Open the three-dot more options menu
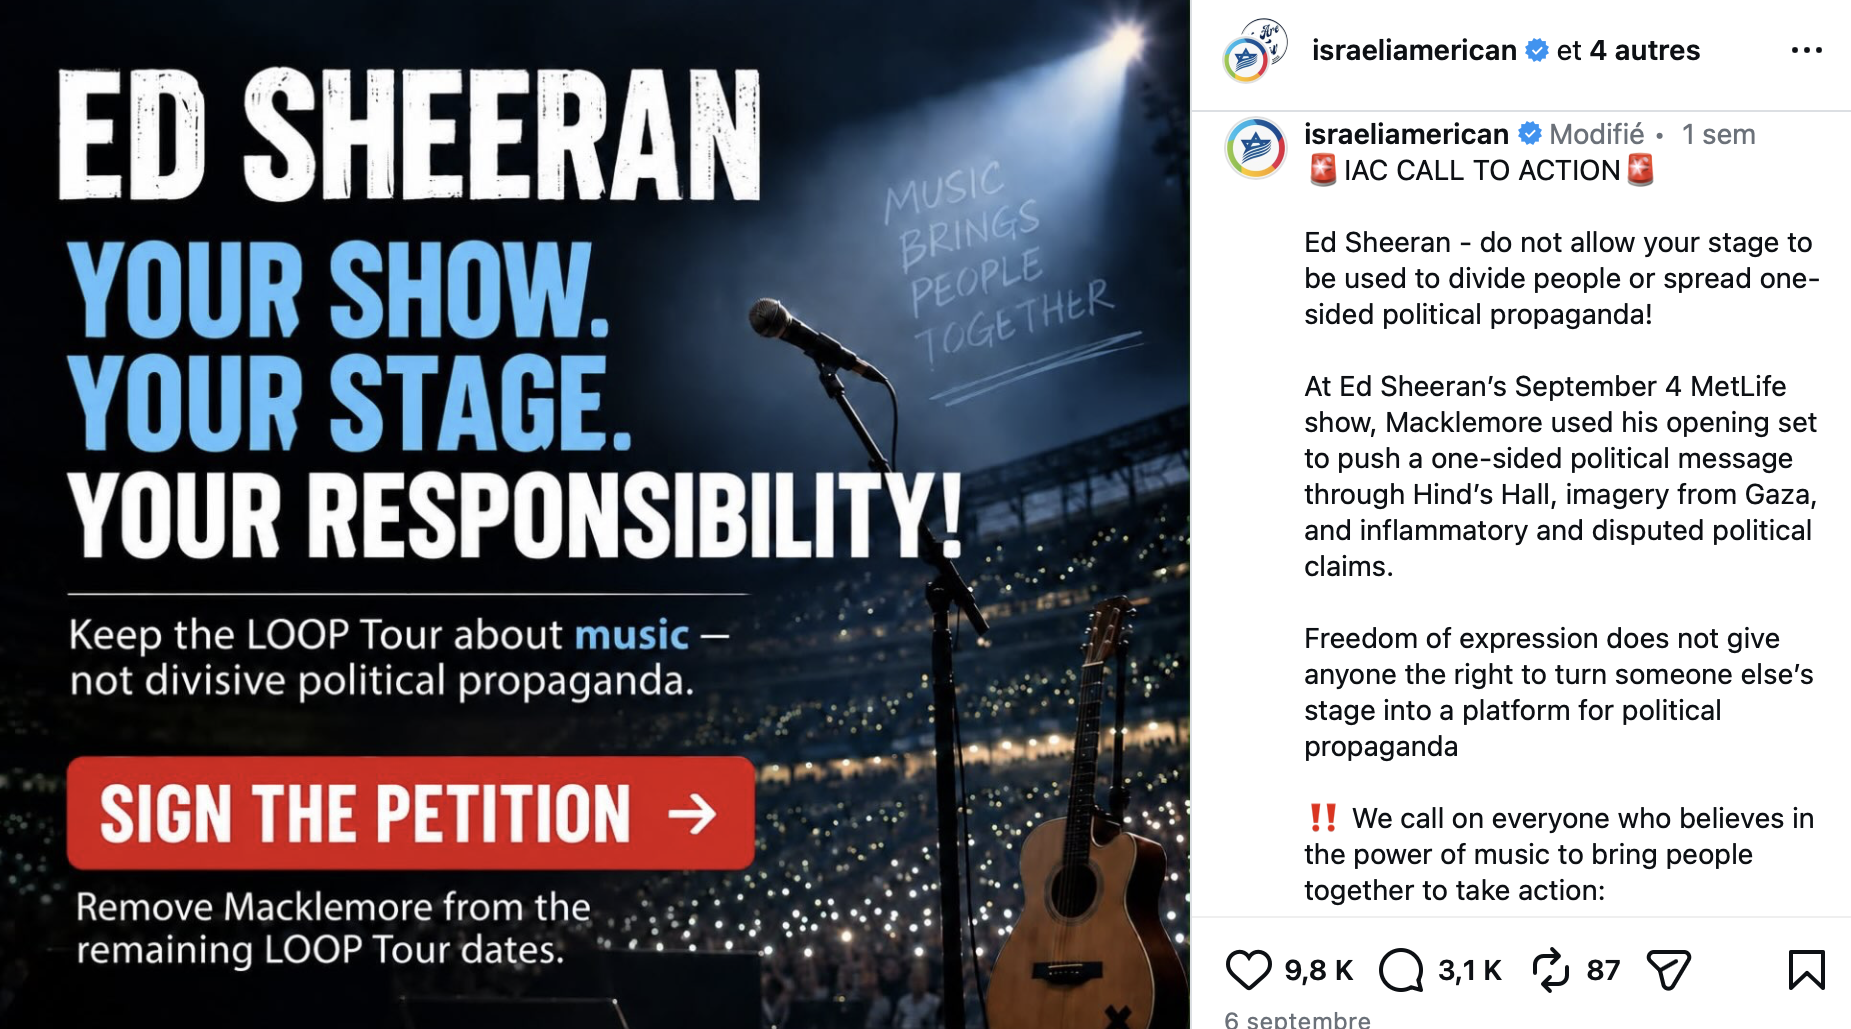1851x1029 pixels. pyautogui.click(x=1806, y=50)
